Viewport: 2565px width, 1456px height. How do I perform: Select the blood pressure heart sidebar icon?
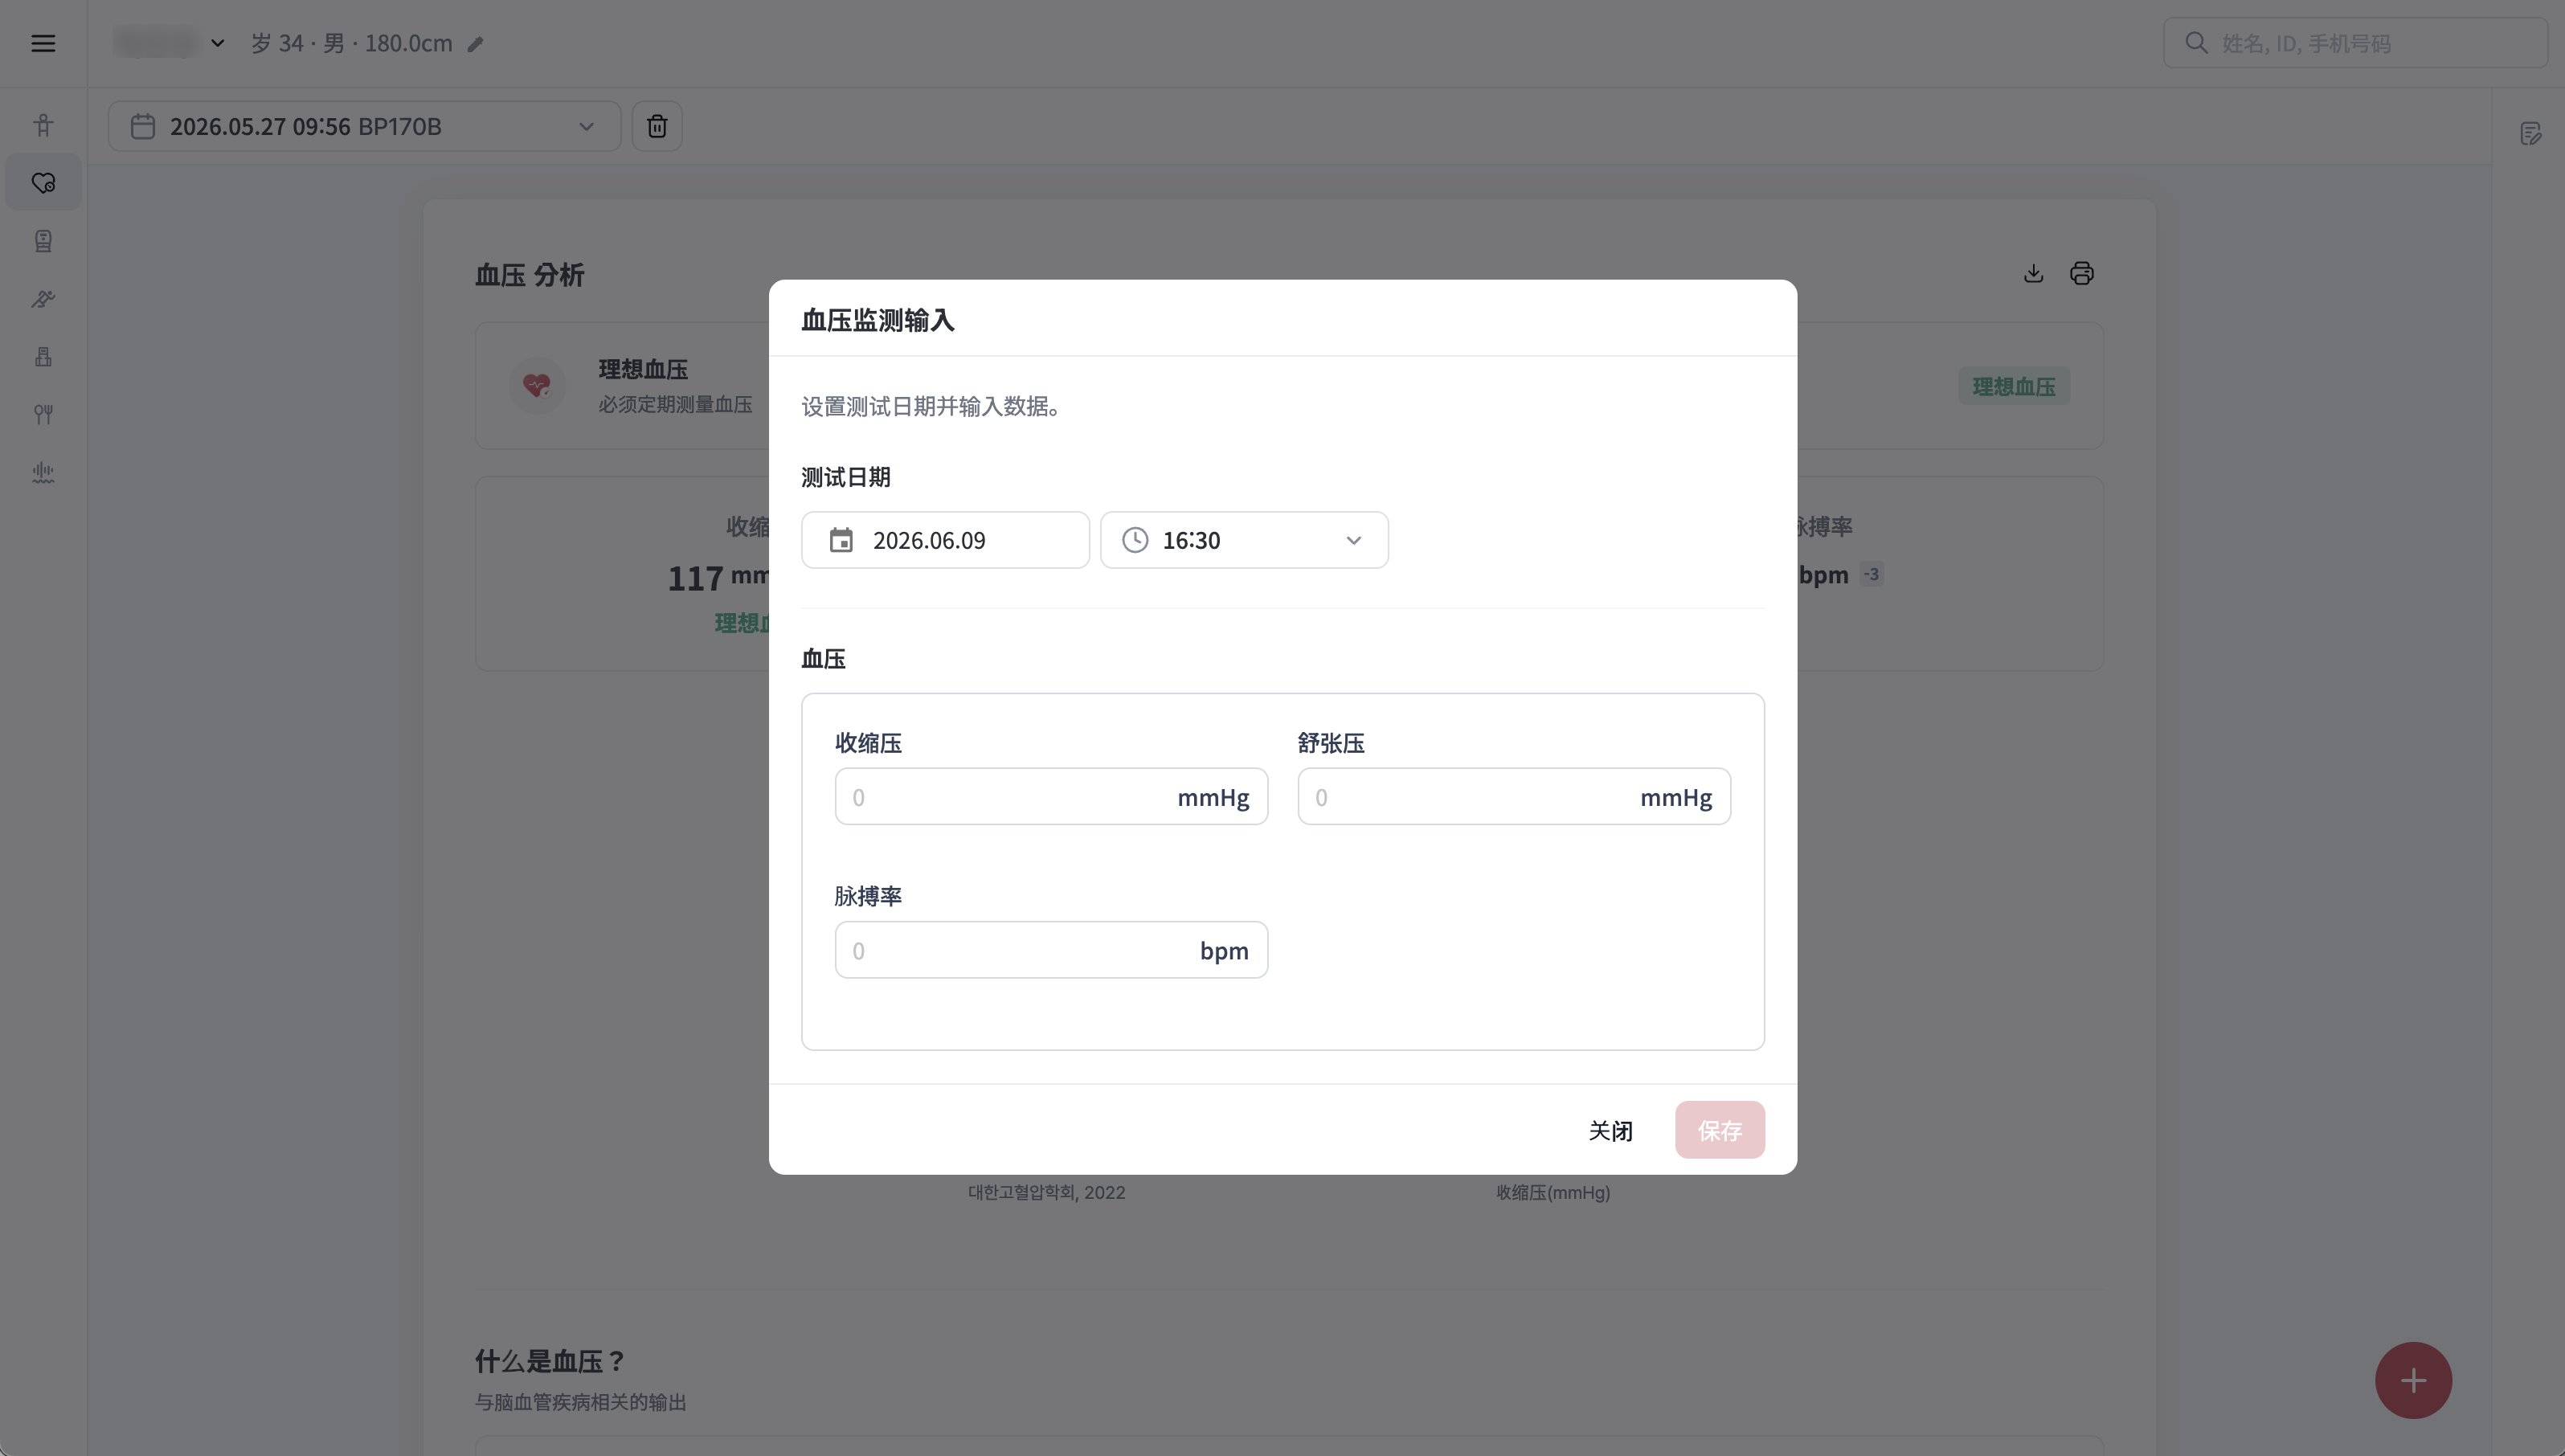tap(43, 183)
